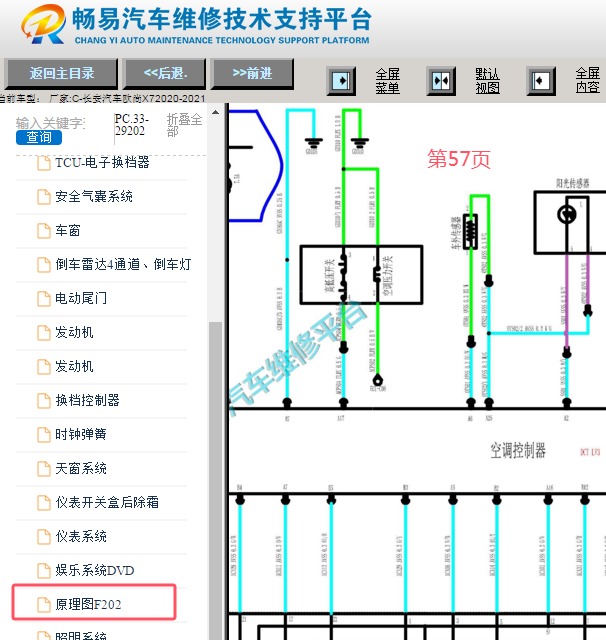Click document icon beside 仪表开关盒后除霜
The image size is (606, 640).
tap(44, 503)
